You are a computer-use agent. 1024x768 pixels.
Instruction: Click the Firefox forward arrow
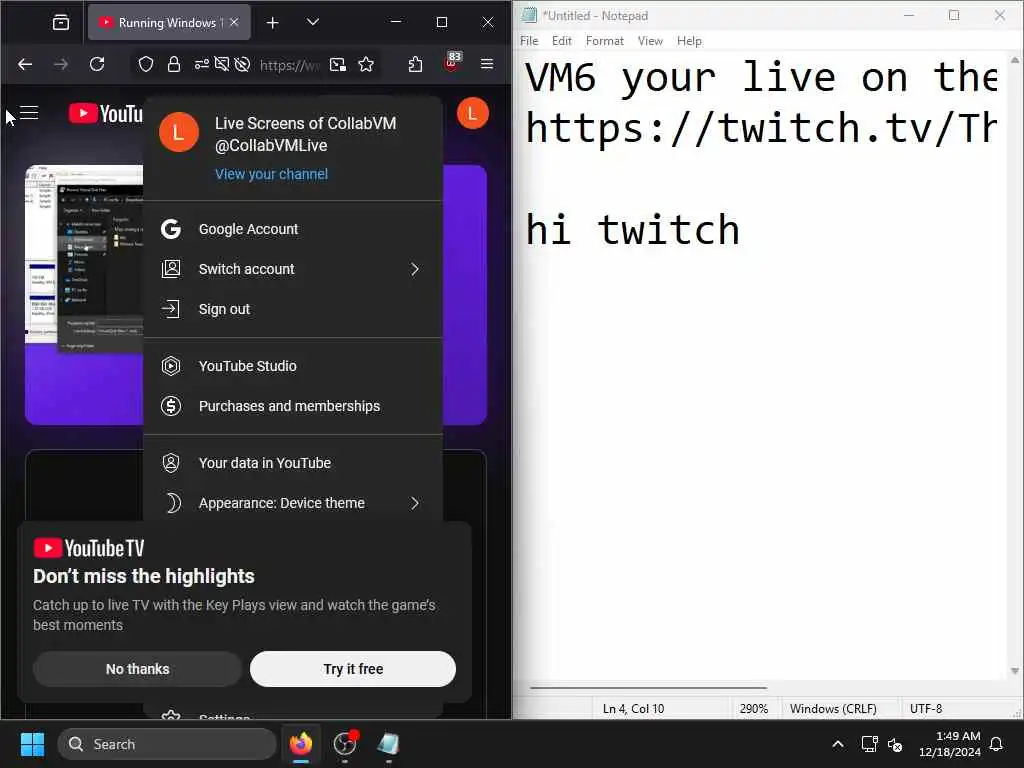click(61, 64)
